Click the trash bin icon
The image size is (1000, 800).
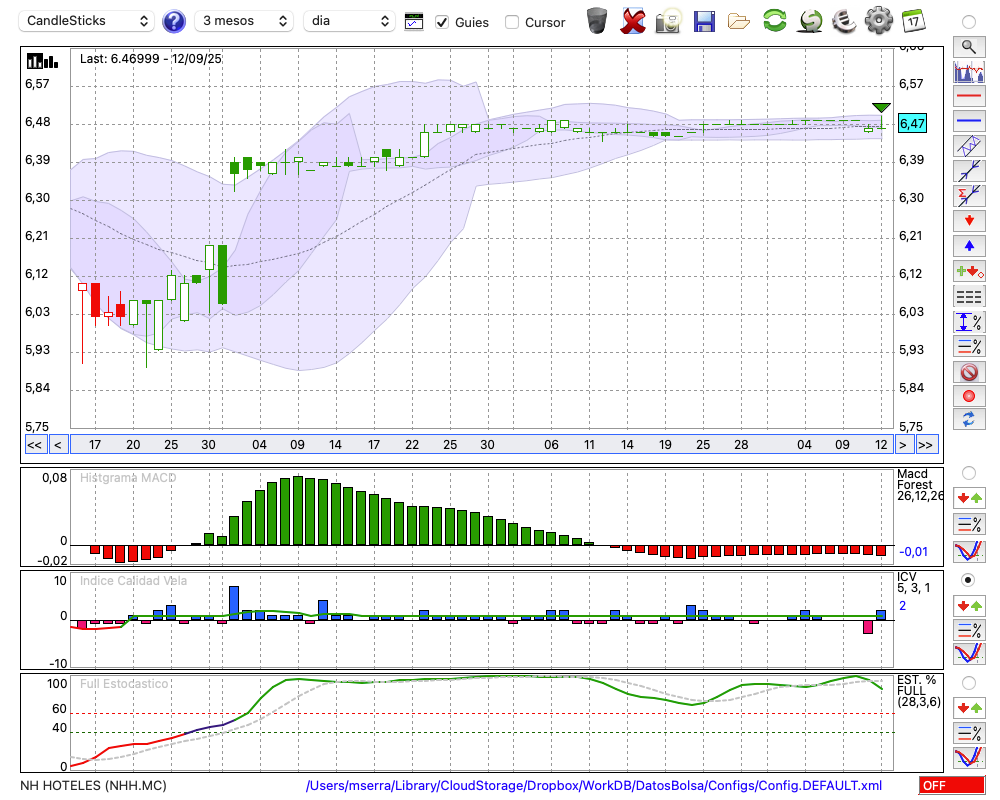[x=597, y=21]
